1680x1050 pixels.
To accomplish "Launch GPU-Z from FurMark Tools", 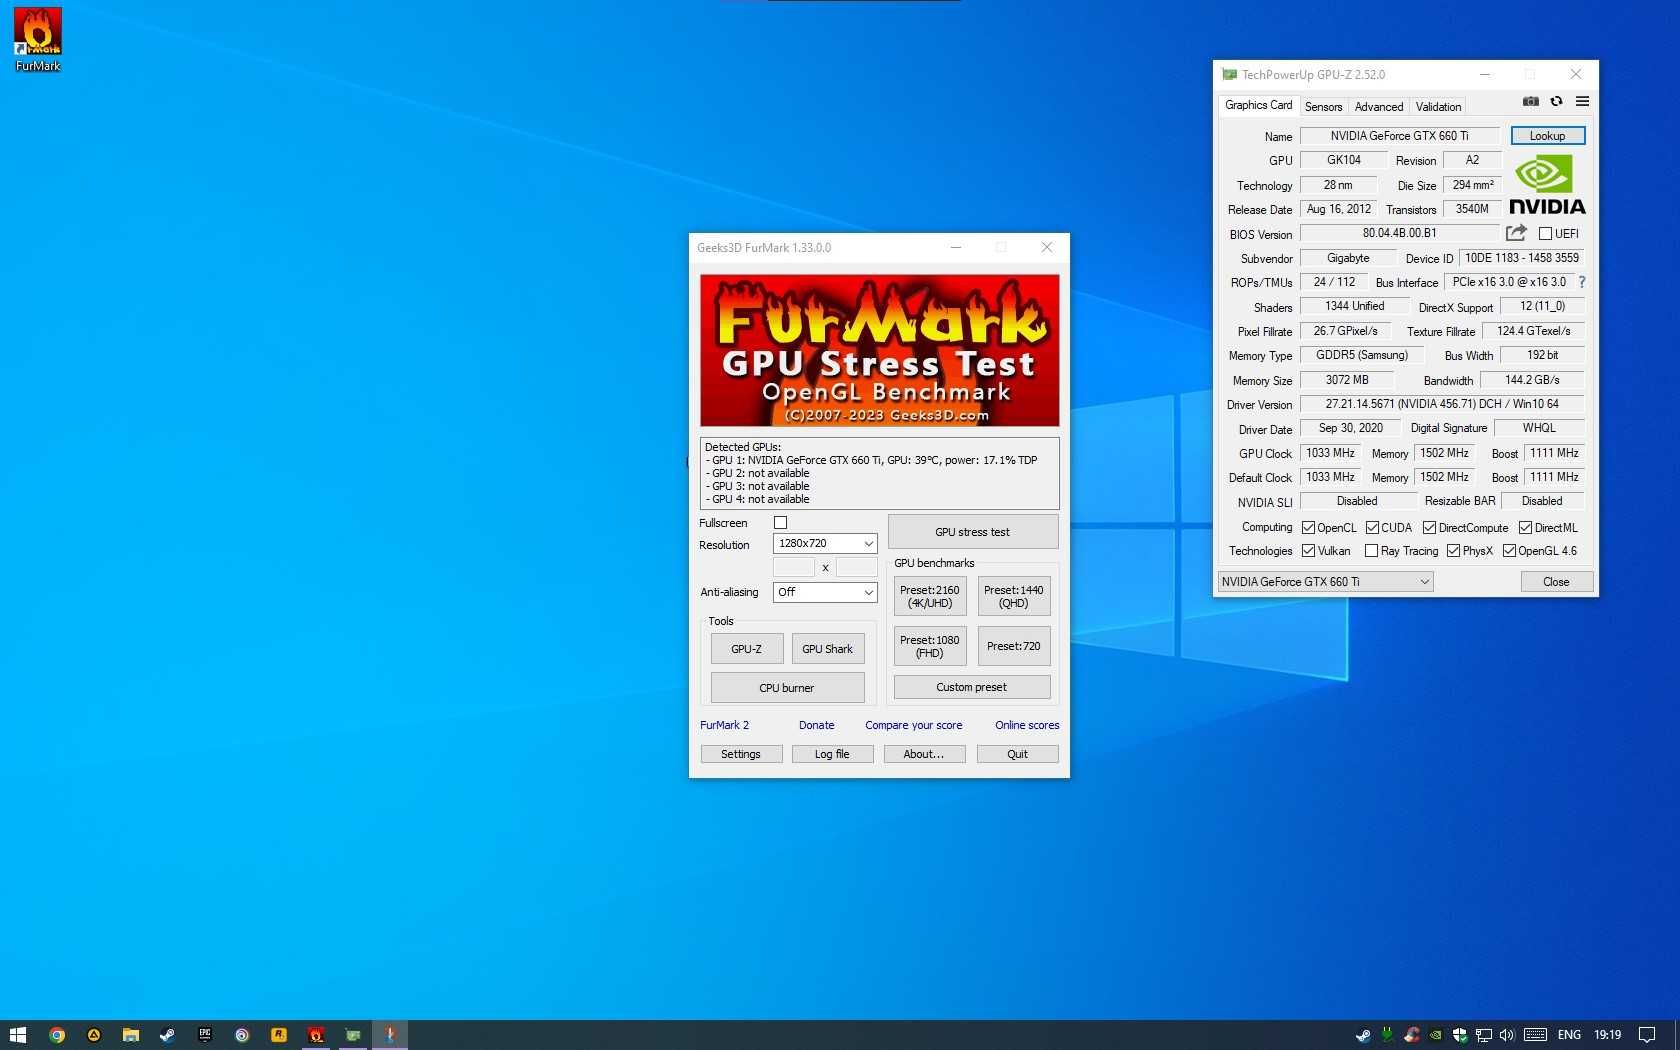I will (746, 649).
